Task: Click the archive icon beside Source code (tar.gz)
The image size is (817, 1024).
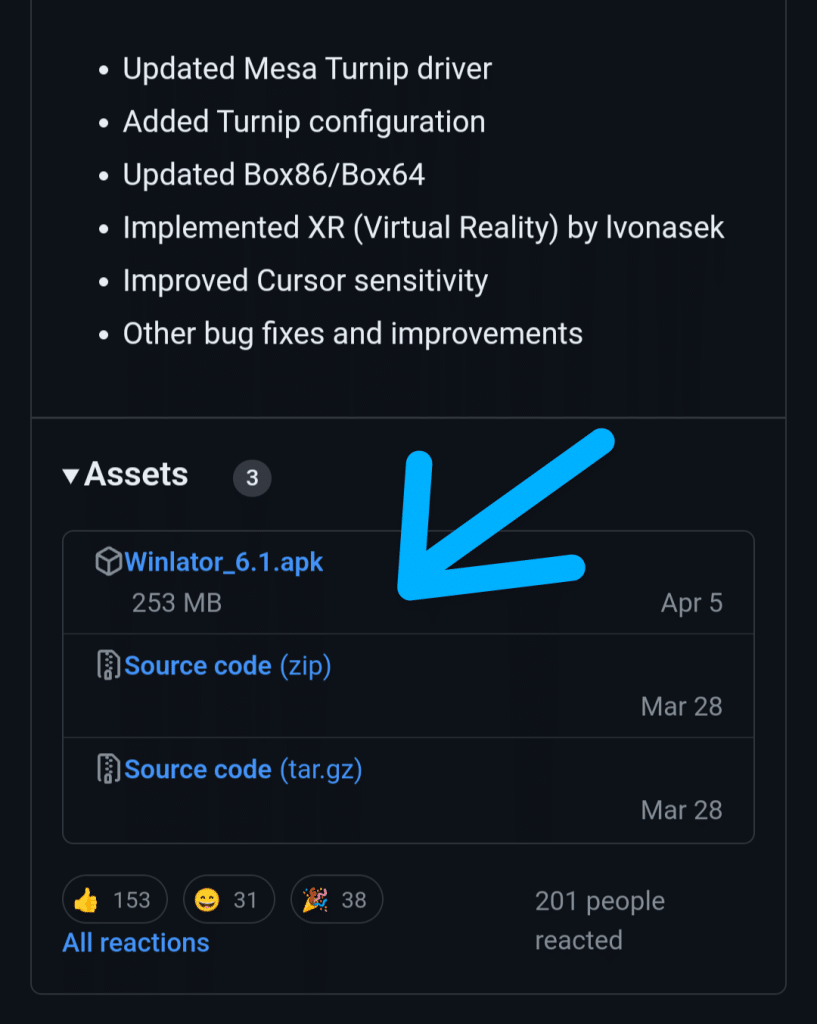Action: [x=108, y=769]
